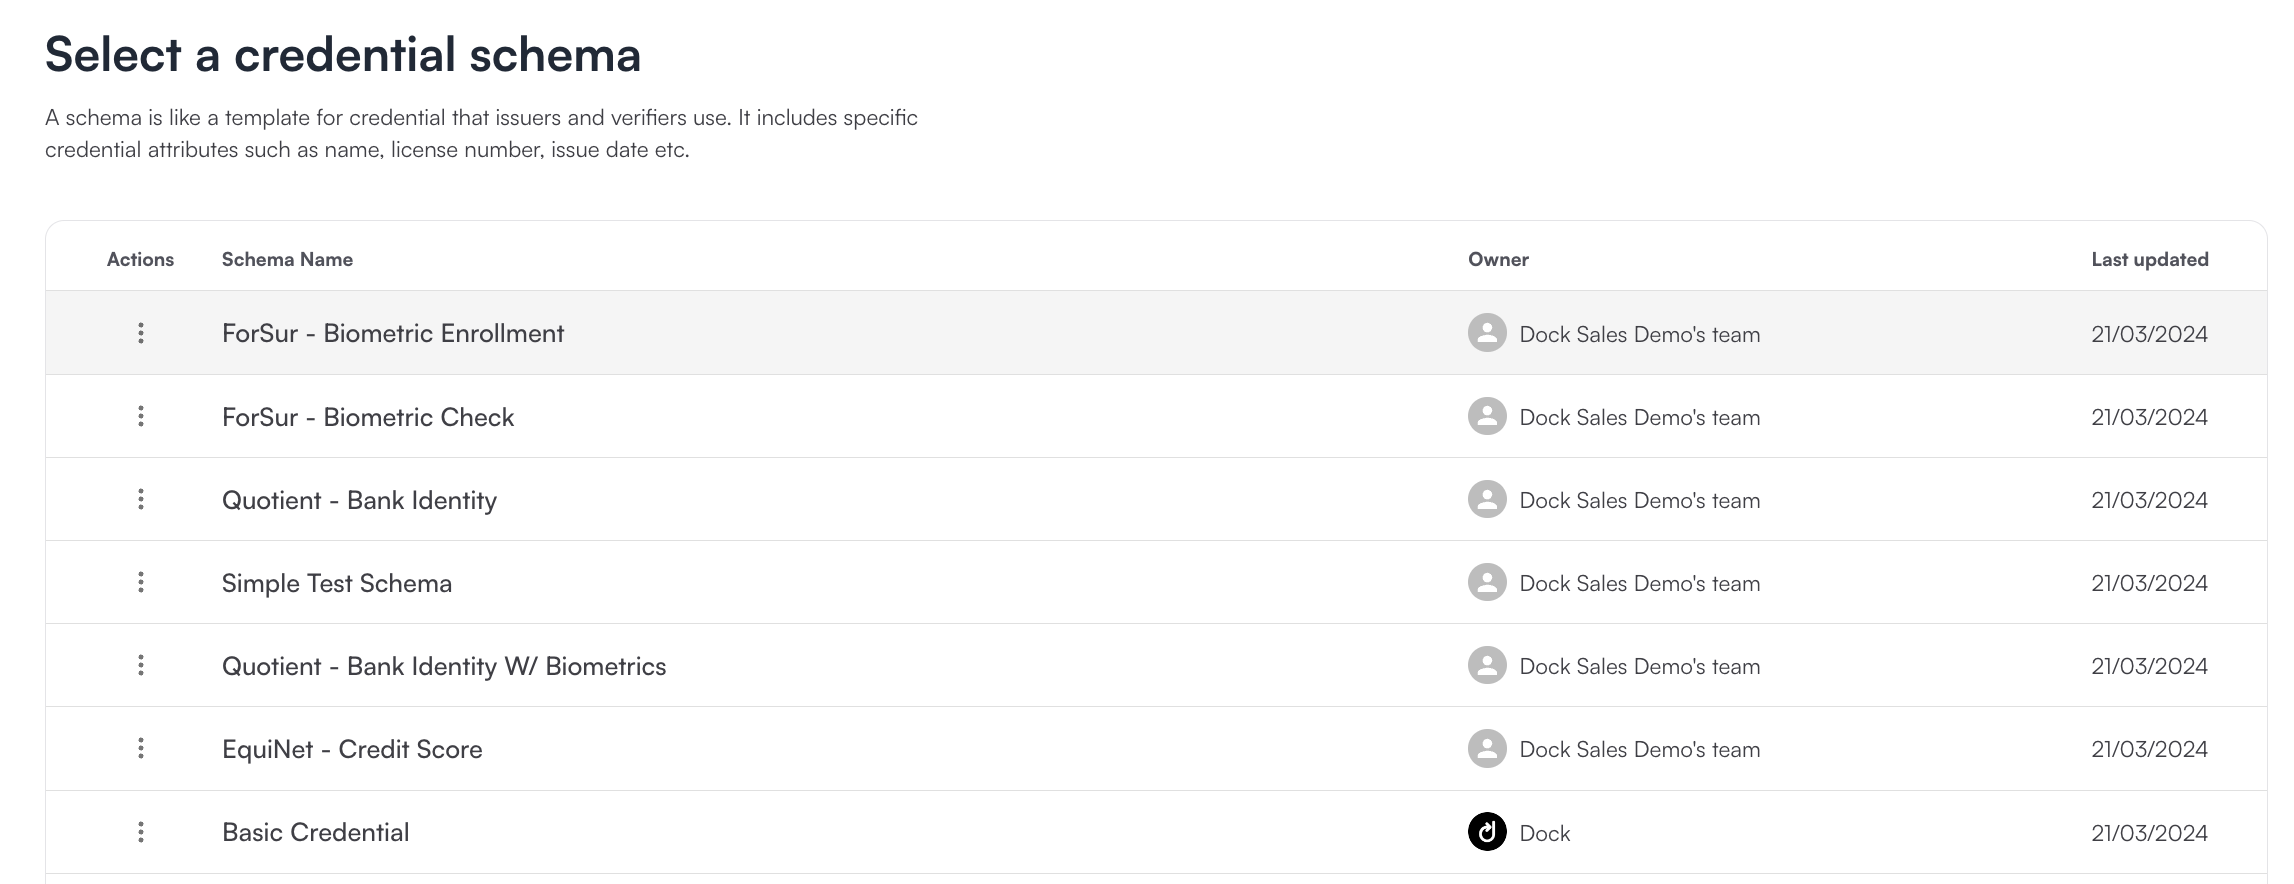Open actions menu for Bank Identity W/ Biometrics
The image size is (2294, 884).
[141, 665]
